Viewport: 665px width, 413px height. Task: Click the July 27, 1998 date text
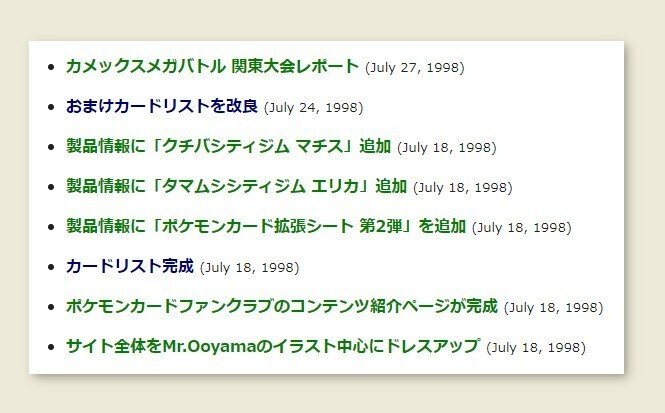coord(415,68)
